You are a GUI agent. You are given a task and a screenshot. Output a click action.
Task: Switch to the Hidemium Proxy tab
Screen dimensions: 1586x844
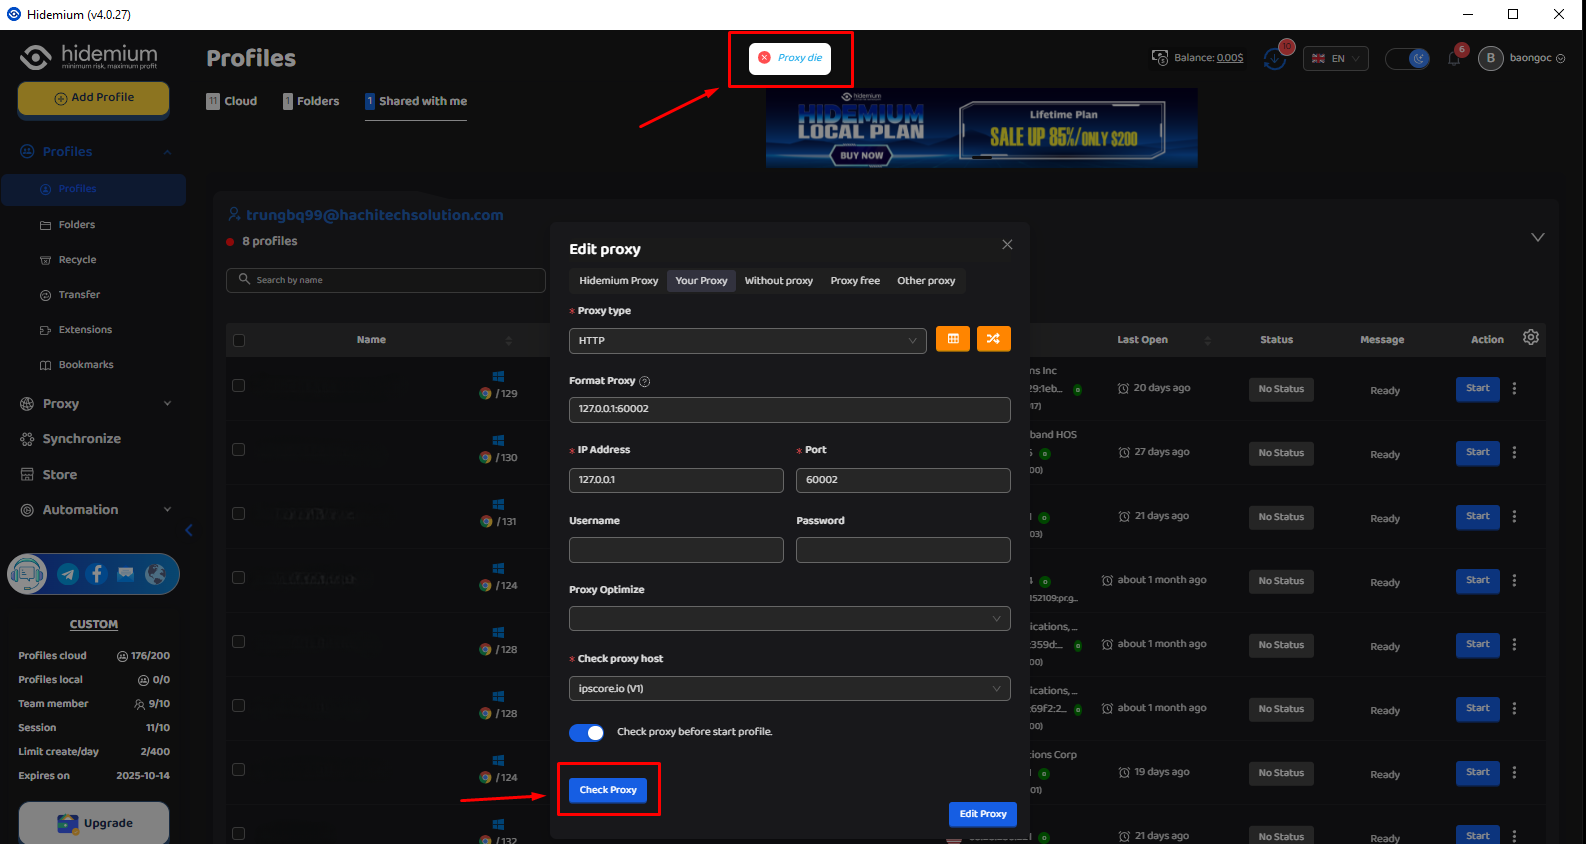pyautogui.click(x=618, y=281)
